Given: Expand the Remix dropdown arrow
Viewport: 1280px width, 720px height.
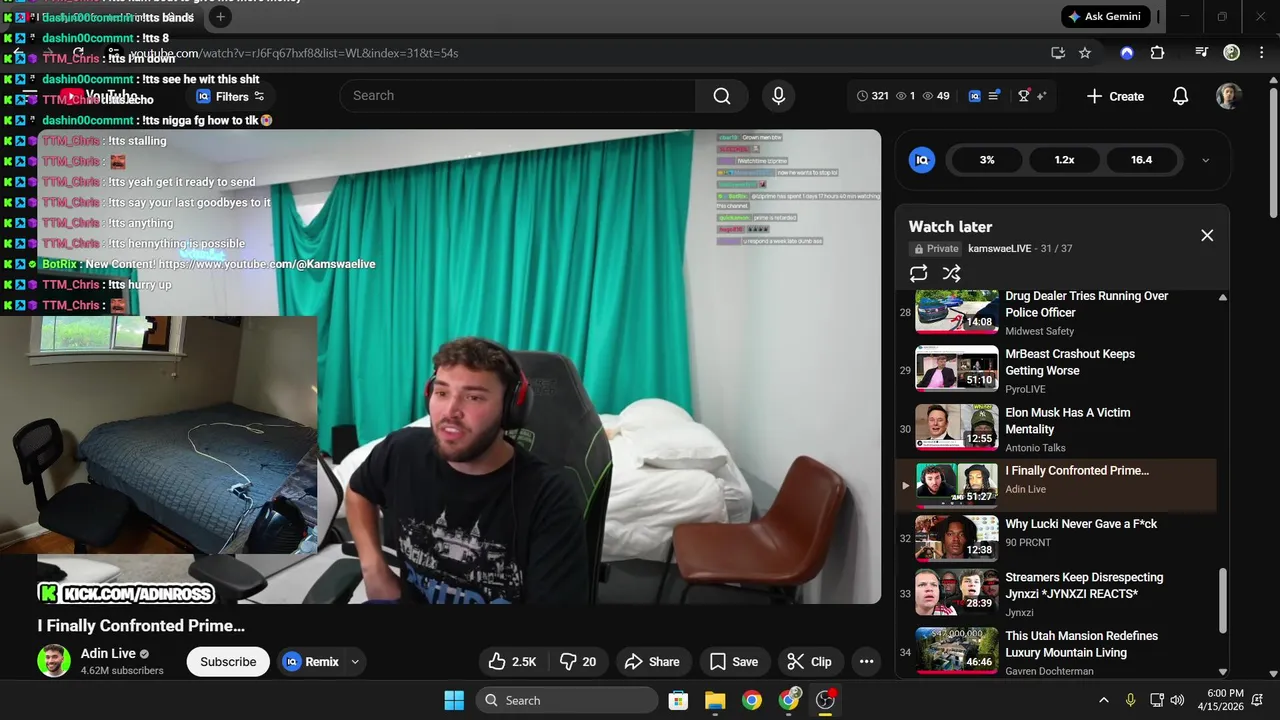Looking at the screenshot, I should pyautogui.click(x=355, y=661).
